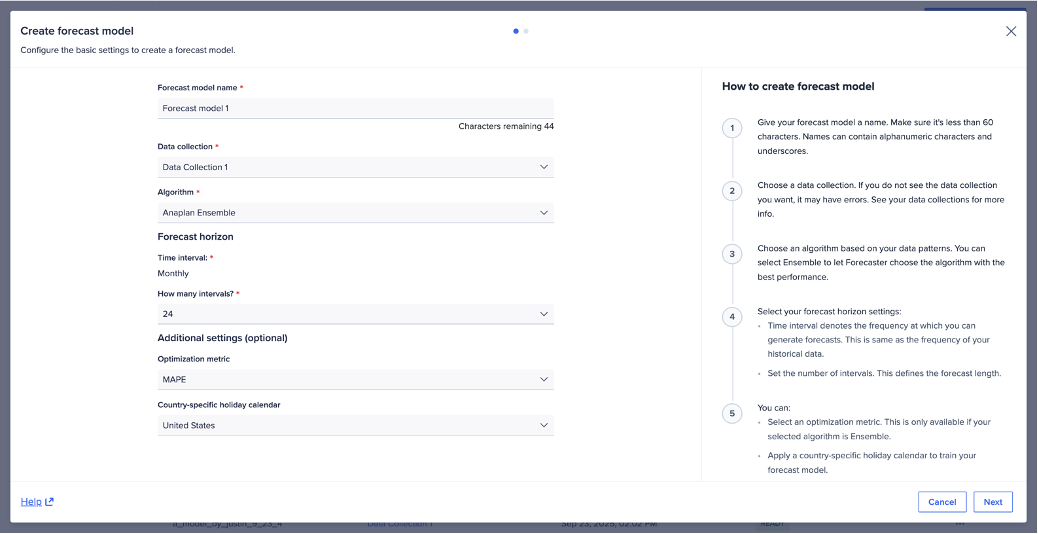Expand the Optimization metric MAPE dropdown
Screen dimensions: 1038x534
pos(355,380)
